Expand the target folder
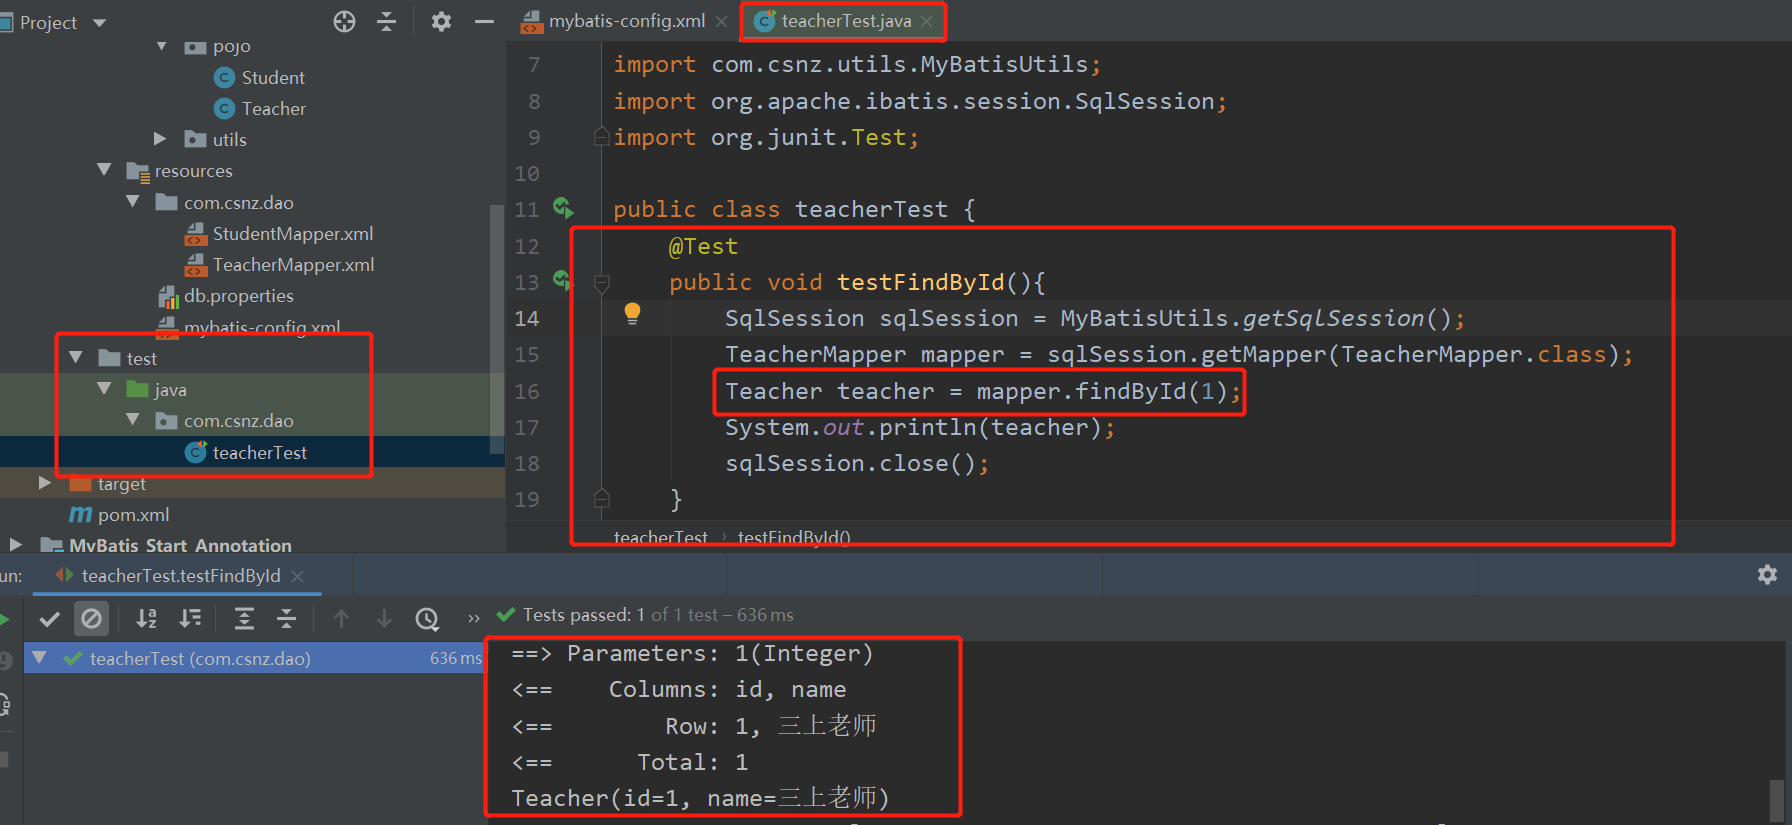The height and width of the screenshot is (825, 1792). tap(44, 483)
